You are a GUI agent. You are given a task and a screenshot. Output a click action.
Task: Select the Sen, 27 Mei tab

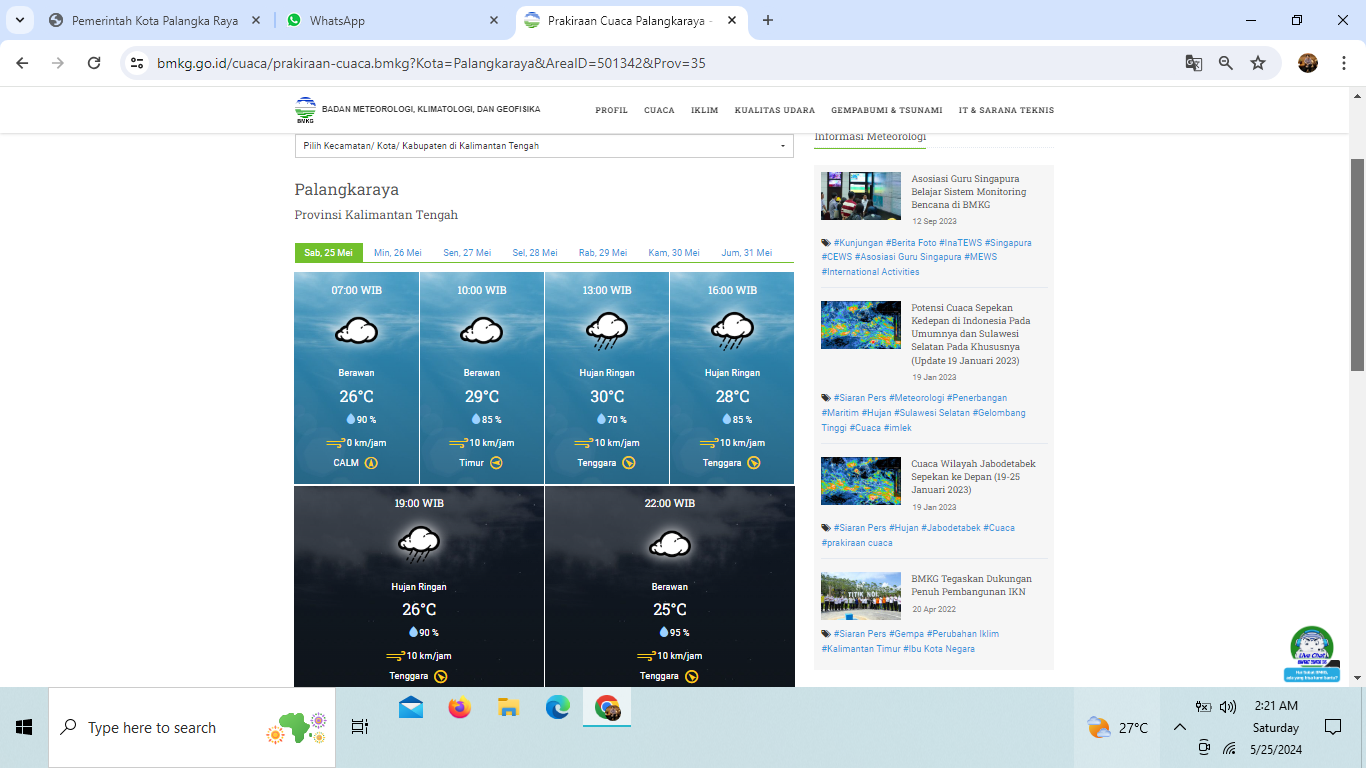(x=467, y=253)
